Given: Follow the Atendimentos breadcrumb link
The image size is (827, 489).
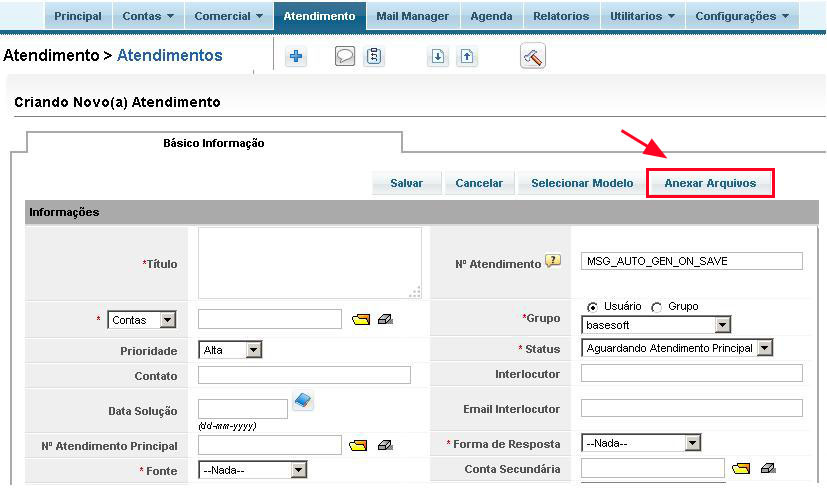Looking at the screenshot, I should point(170,55).
